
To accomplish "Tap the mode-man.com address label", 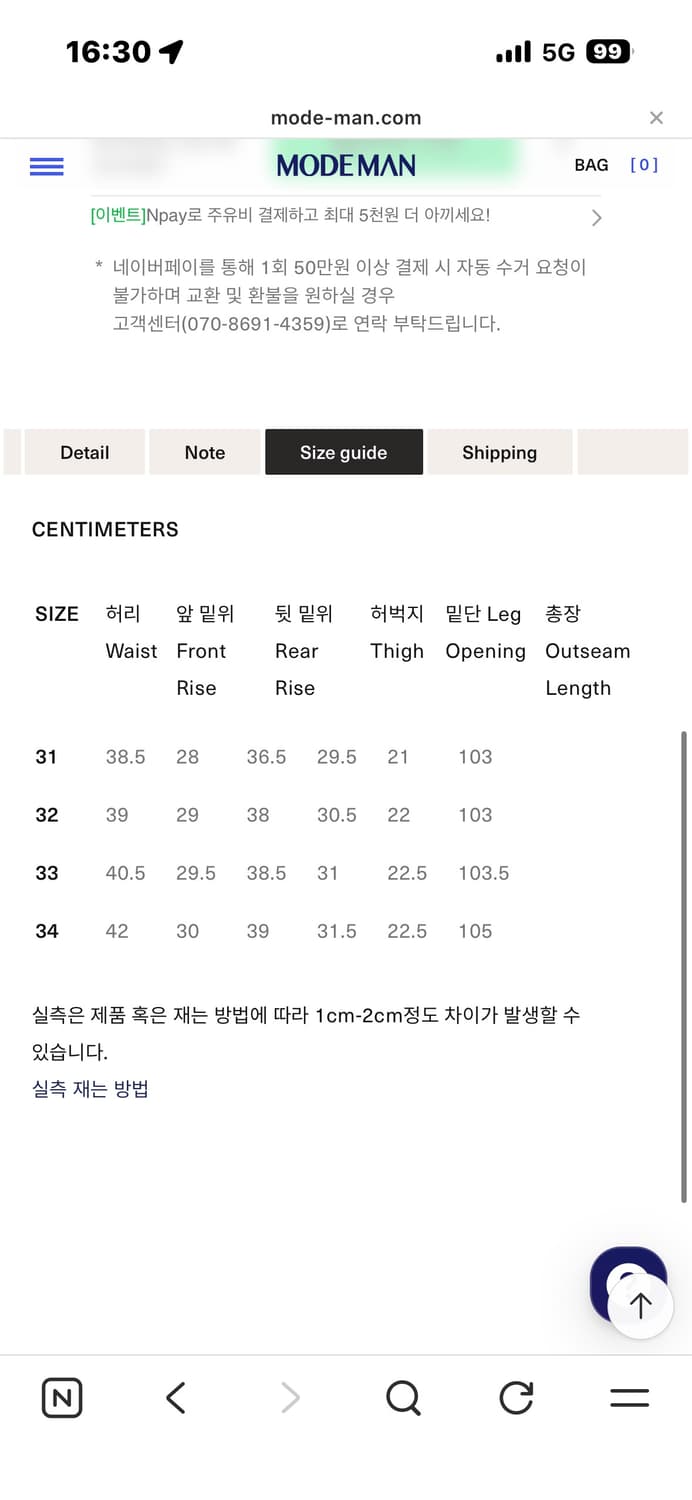I will pos(346,117).
